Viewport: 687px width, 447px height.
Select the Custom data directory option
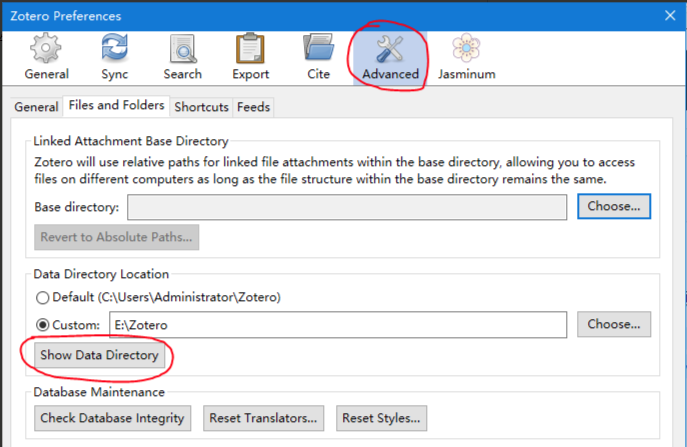tap(68, 325)
